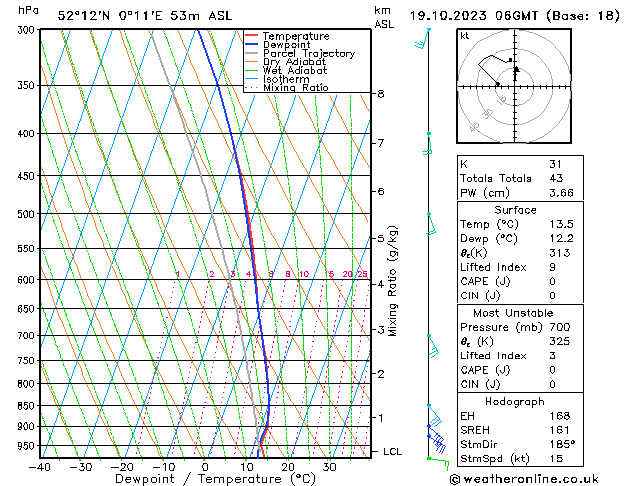
Task: Select the Dry Adiabat legend label
Action: coord(294,62)
